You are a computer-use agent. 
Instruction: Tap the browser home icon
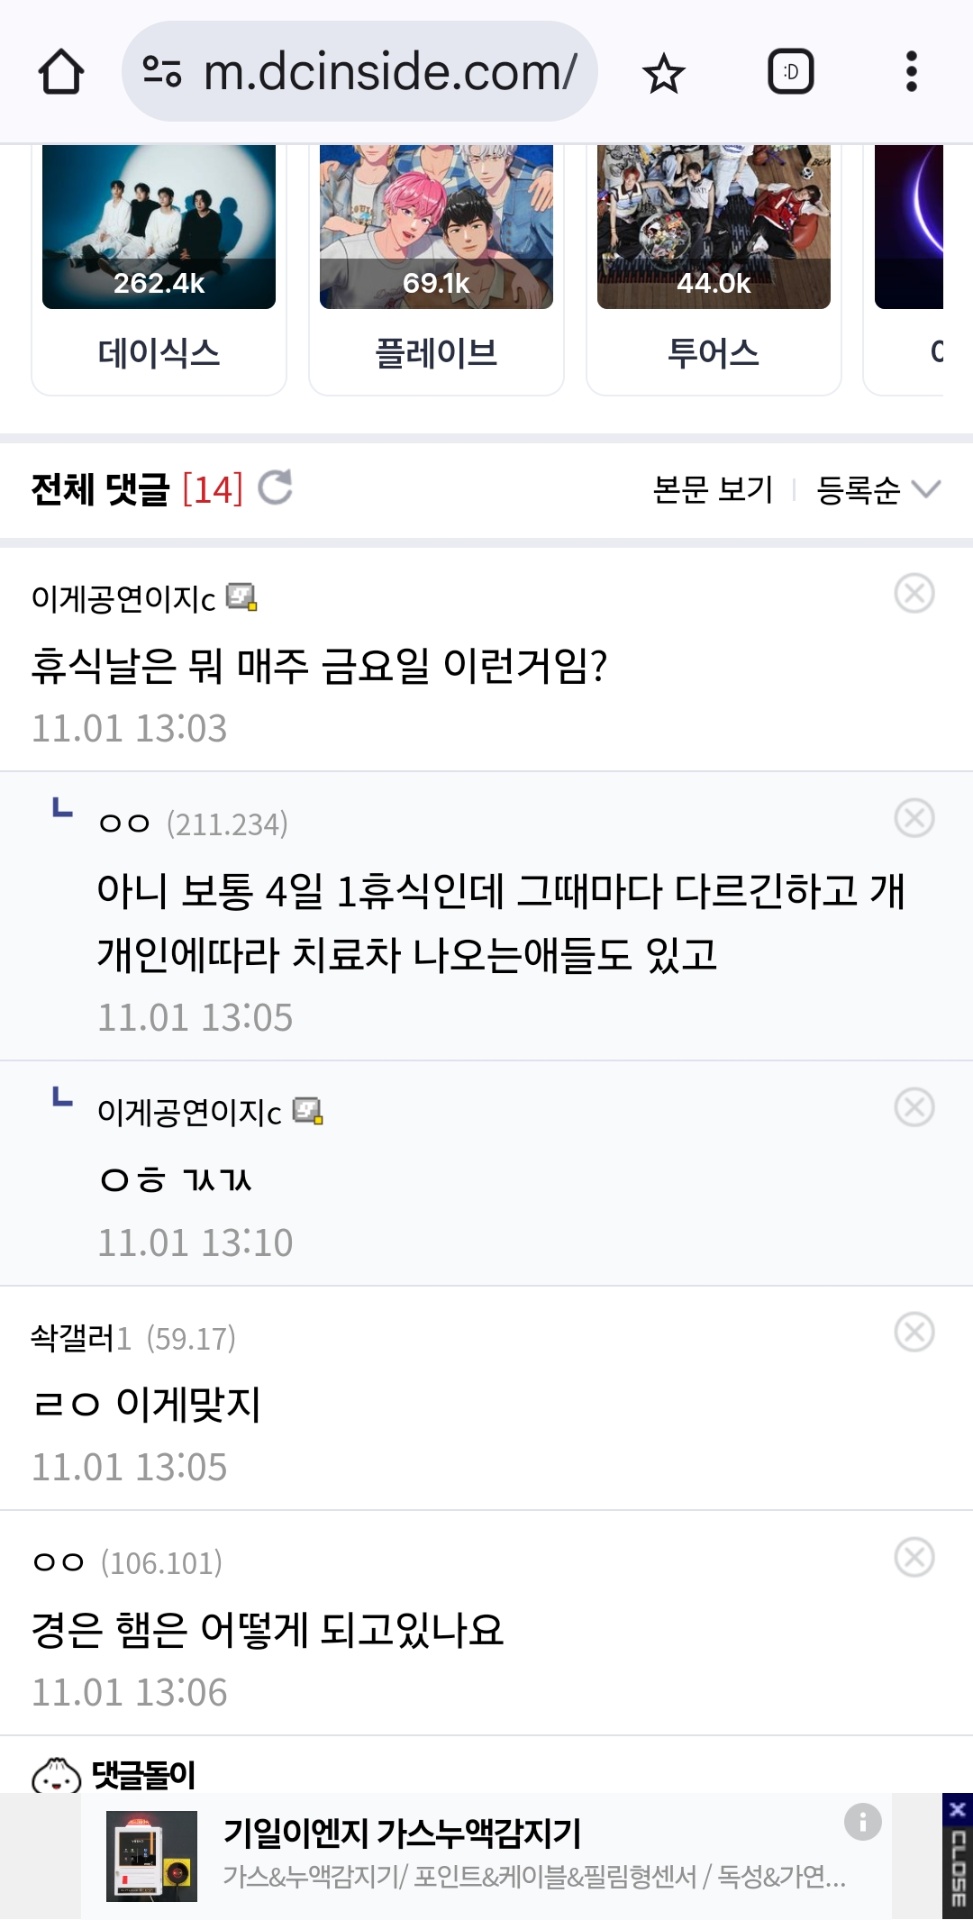click(x=61, y=72)
